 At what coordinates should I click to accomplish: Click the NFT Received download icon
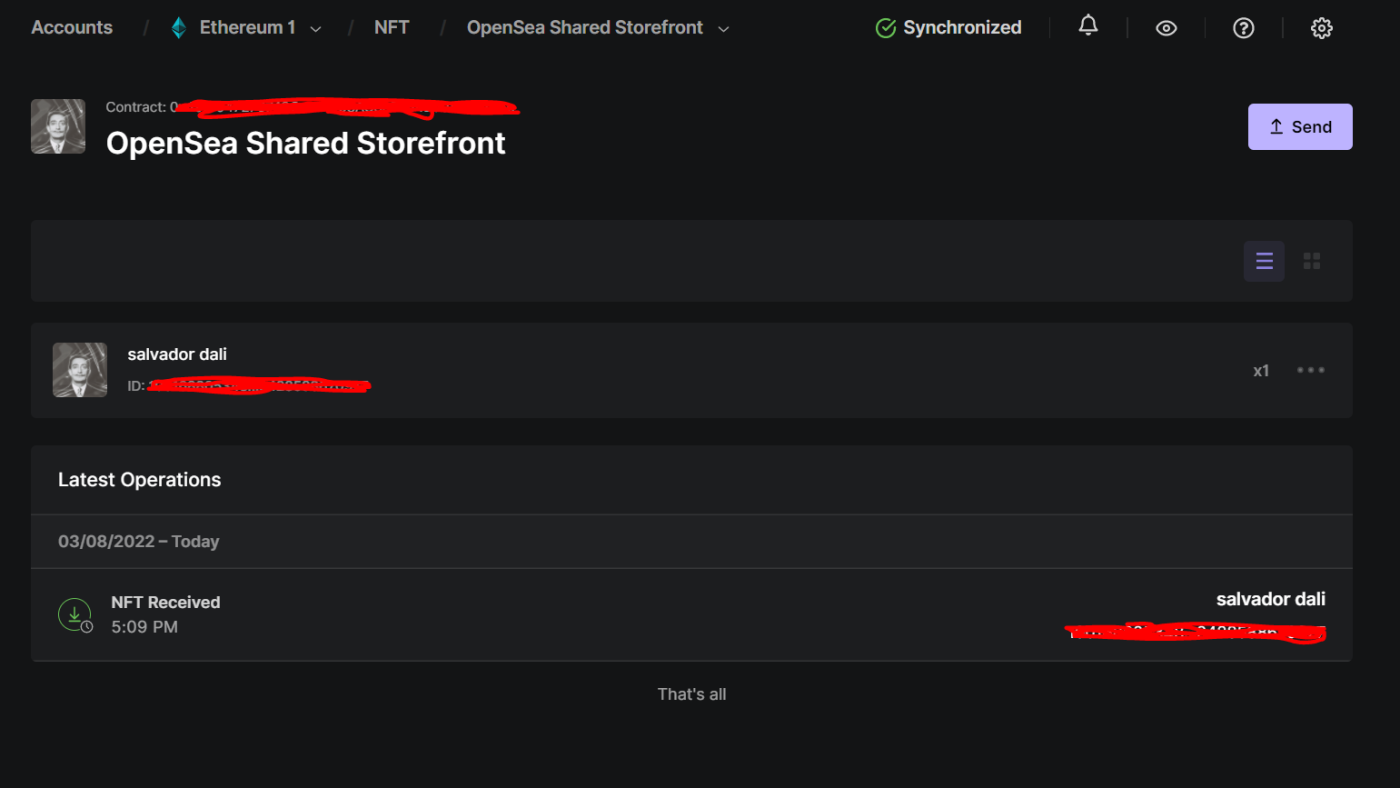[75, 614]
